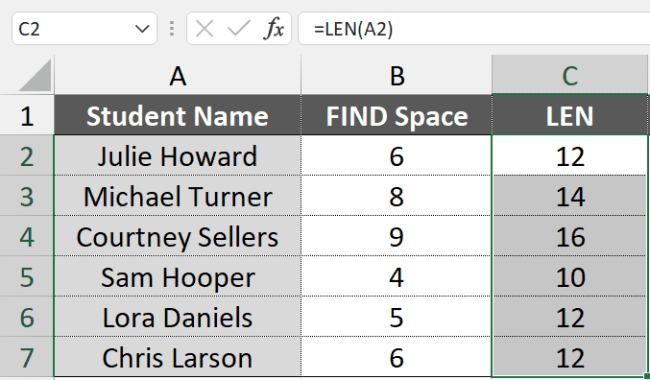
Task: Select cell containing Courtney Sellers
Action: pos(177,236)
